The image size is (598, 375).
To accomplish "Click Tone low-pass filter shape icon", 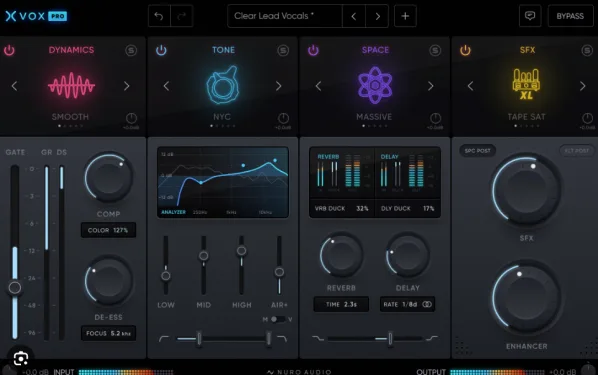I will click(x=282, y=339).
